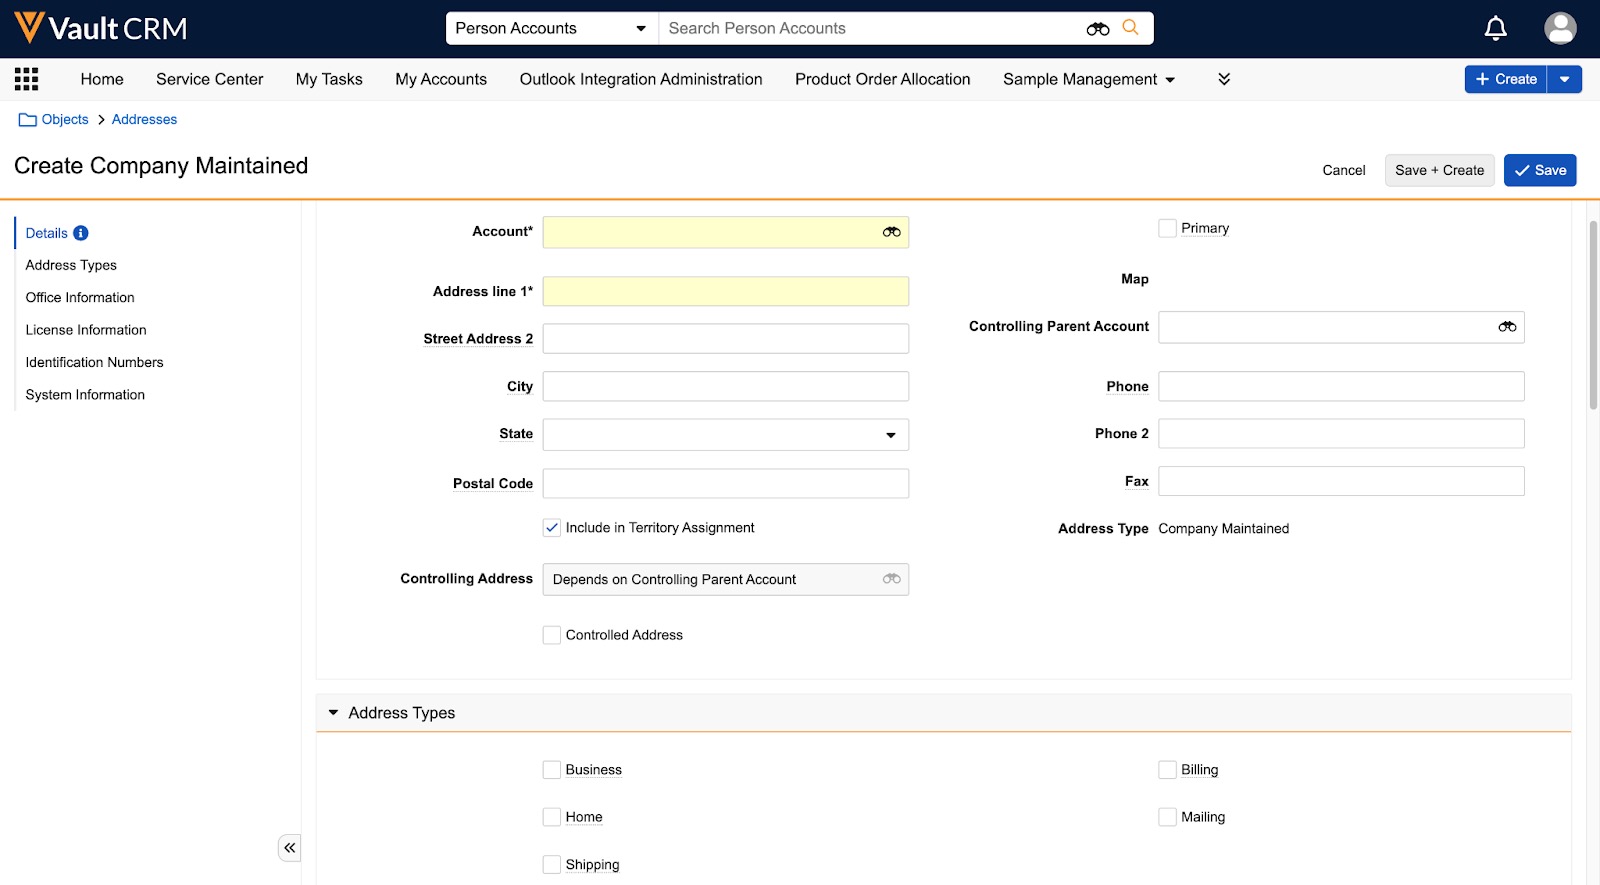
Task: Go to the Service Center tab
Action: pos(209,79)
